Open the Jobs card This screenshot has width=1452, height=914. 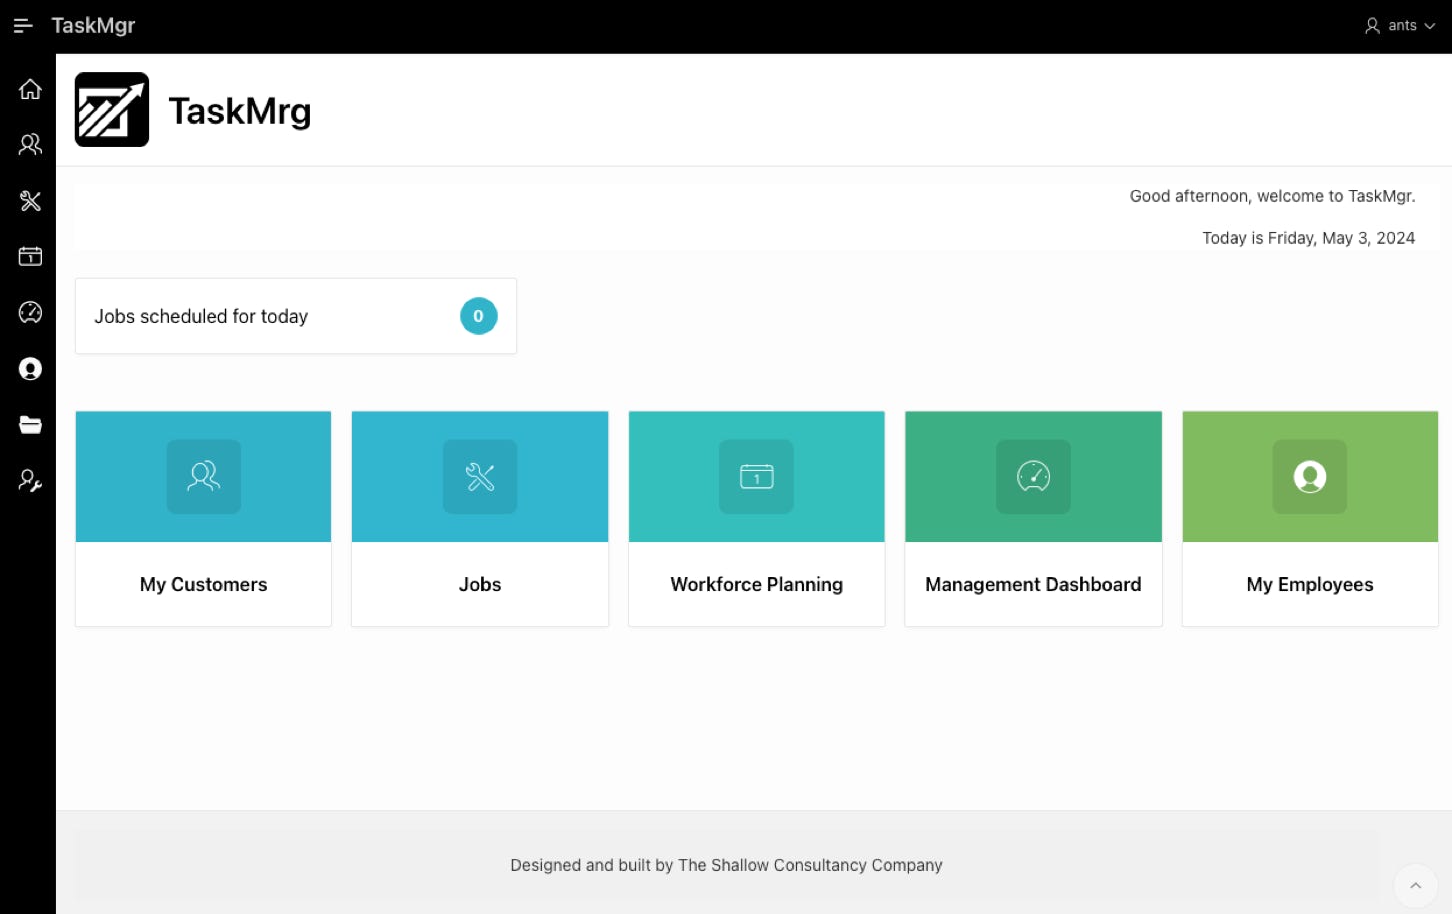(480, 518)
